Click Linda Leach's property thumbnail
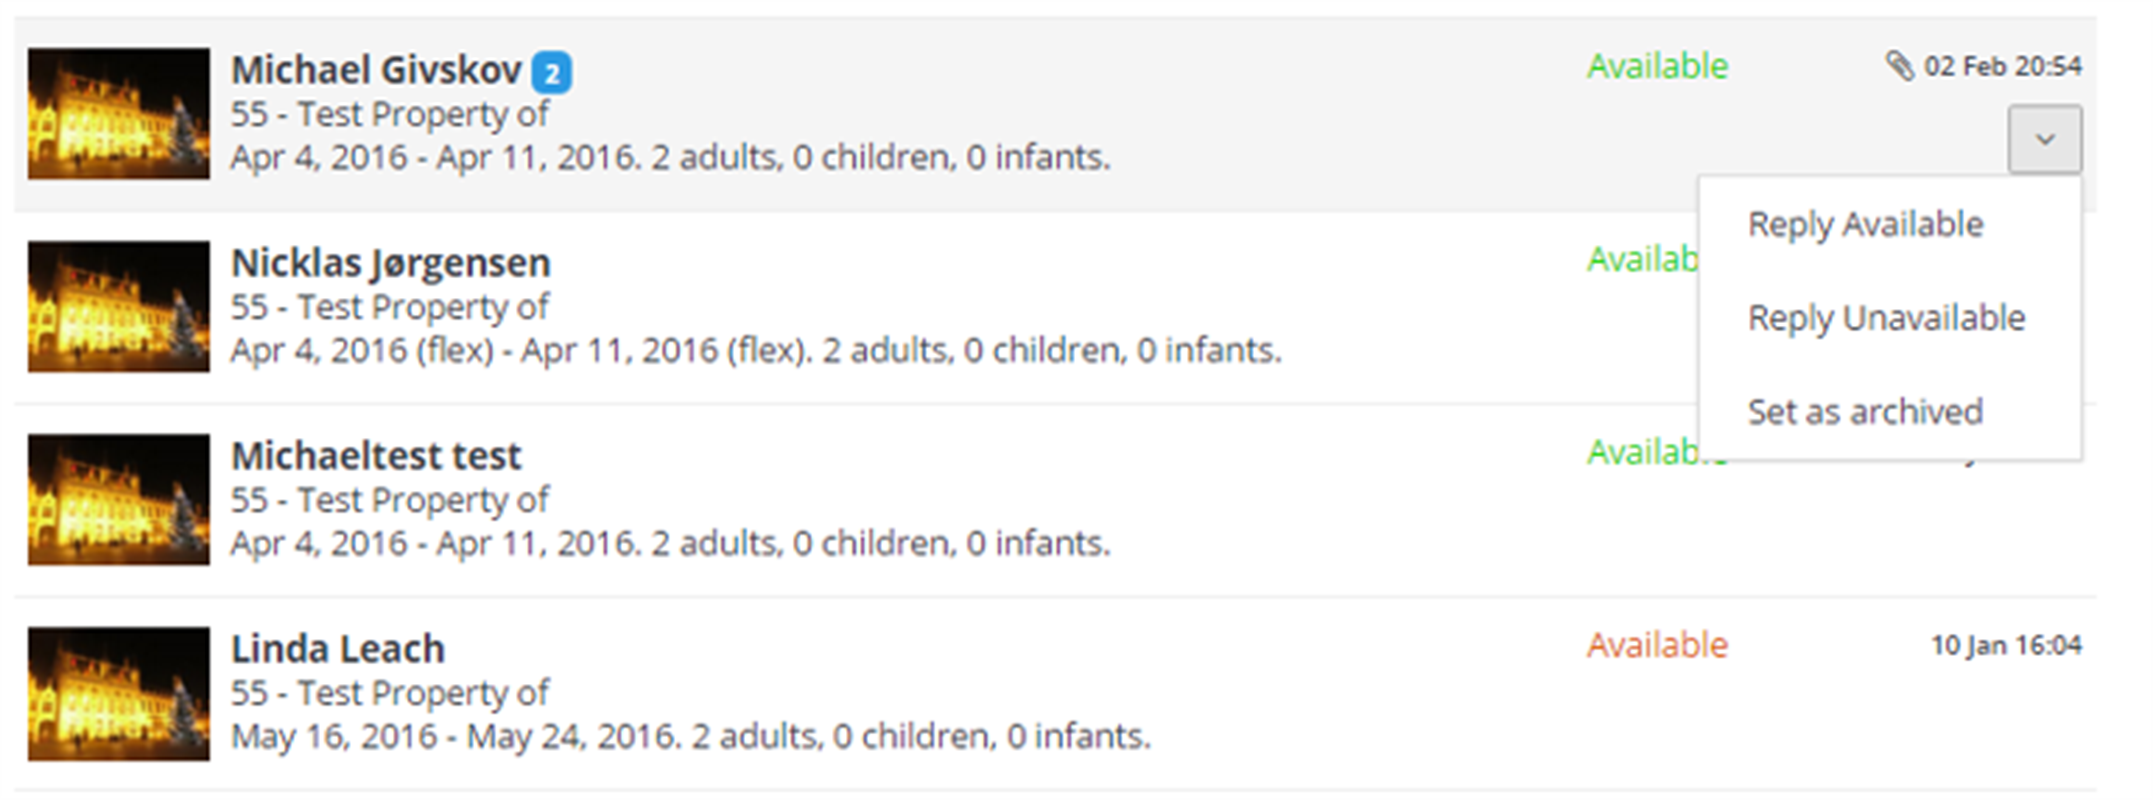Image resolution: width=2153 pixels, height=800 pixels. (x=119, y=693)
